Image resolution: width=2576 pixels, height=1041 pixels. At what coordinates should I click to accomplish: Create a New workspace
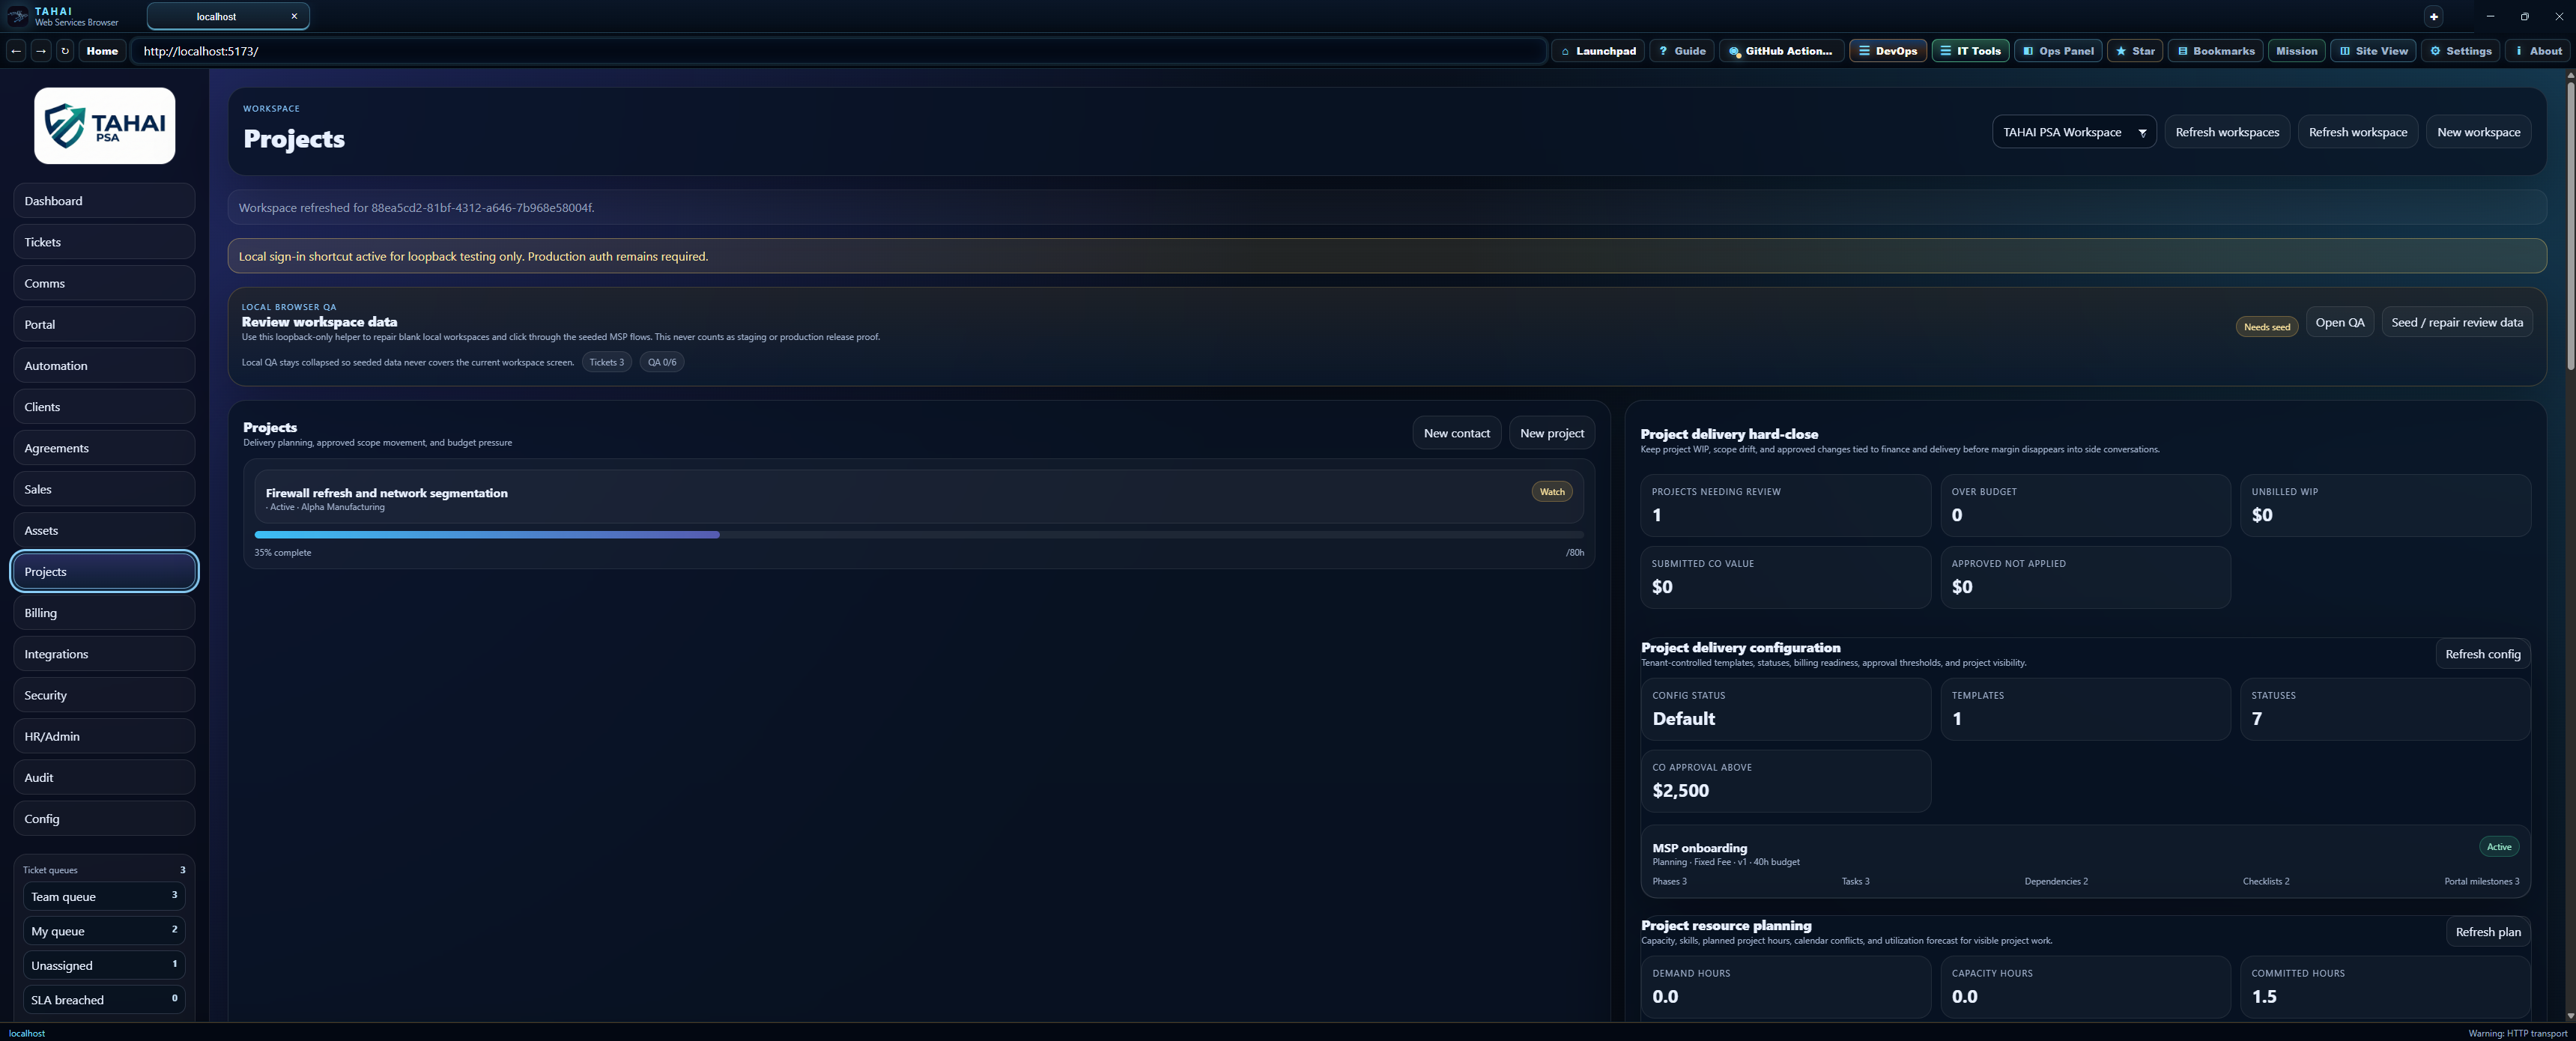coord(2478,132)
